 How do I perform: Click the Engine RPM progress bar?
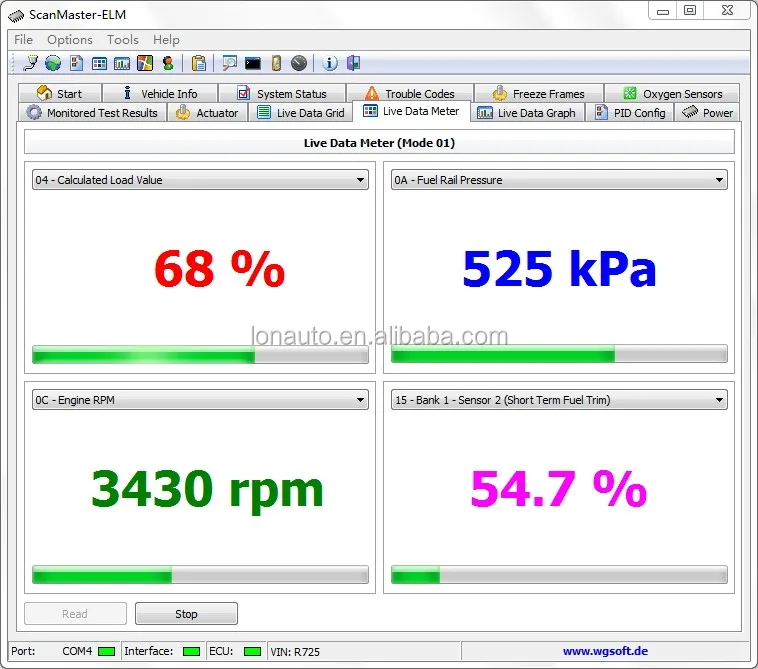[x=200, y=574]
